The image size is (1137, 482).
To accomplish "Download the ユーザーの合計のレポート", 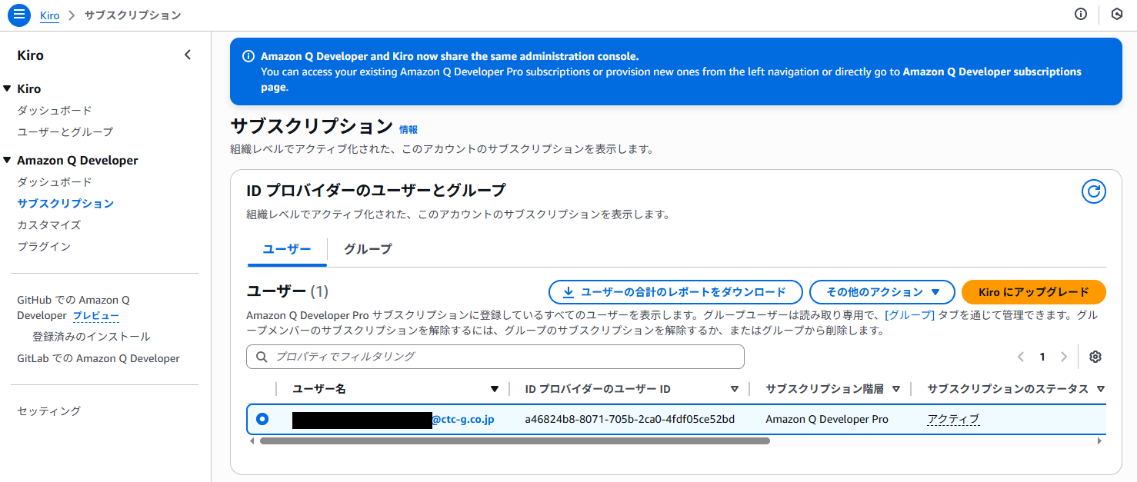I will tap(675, 292).
